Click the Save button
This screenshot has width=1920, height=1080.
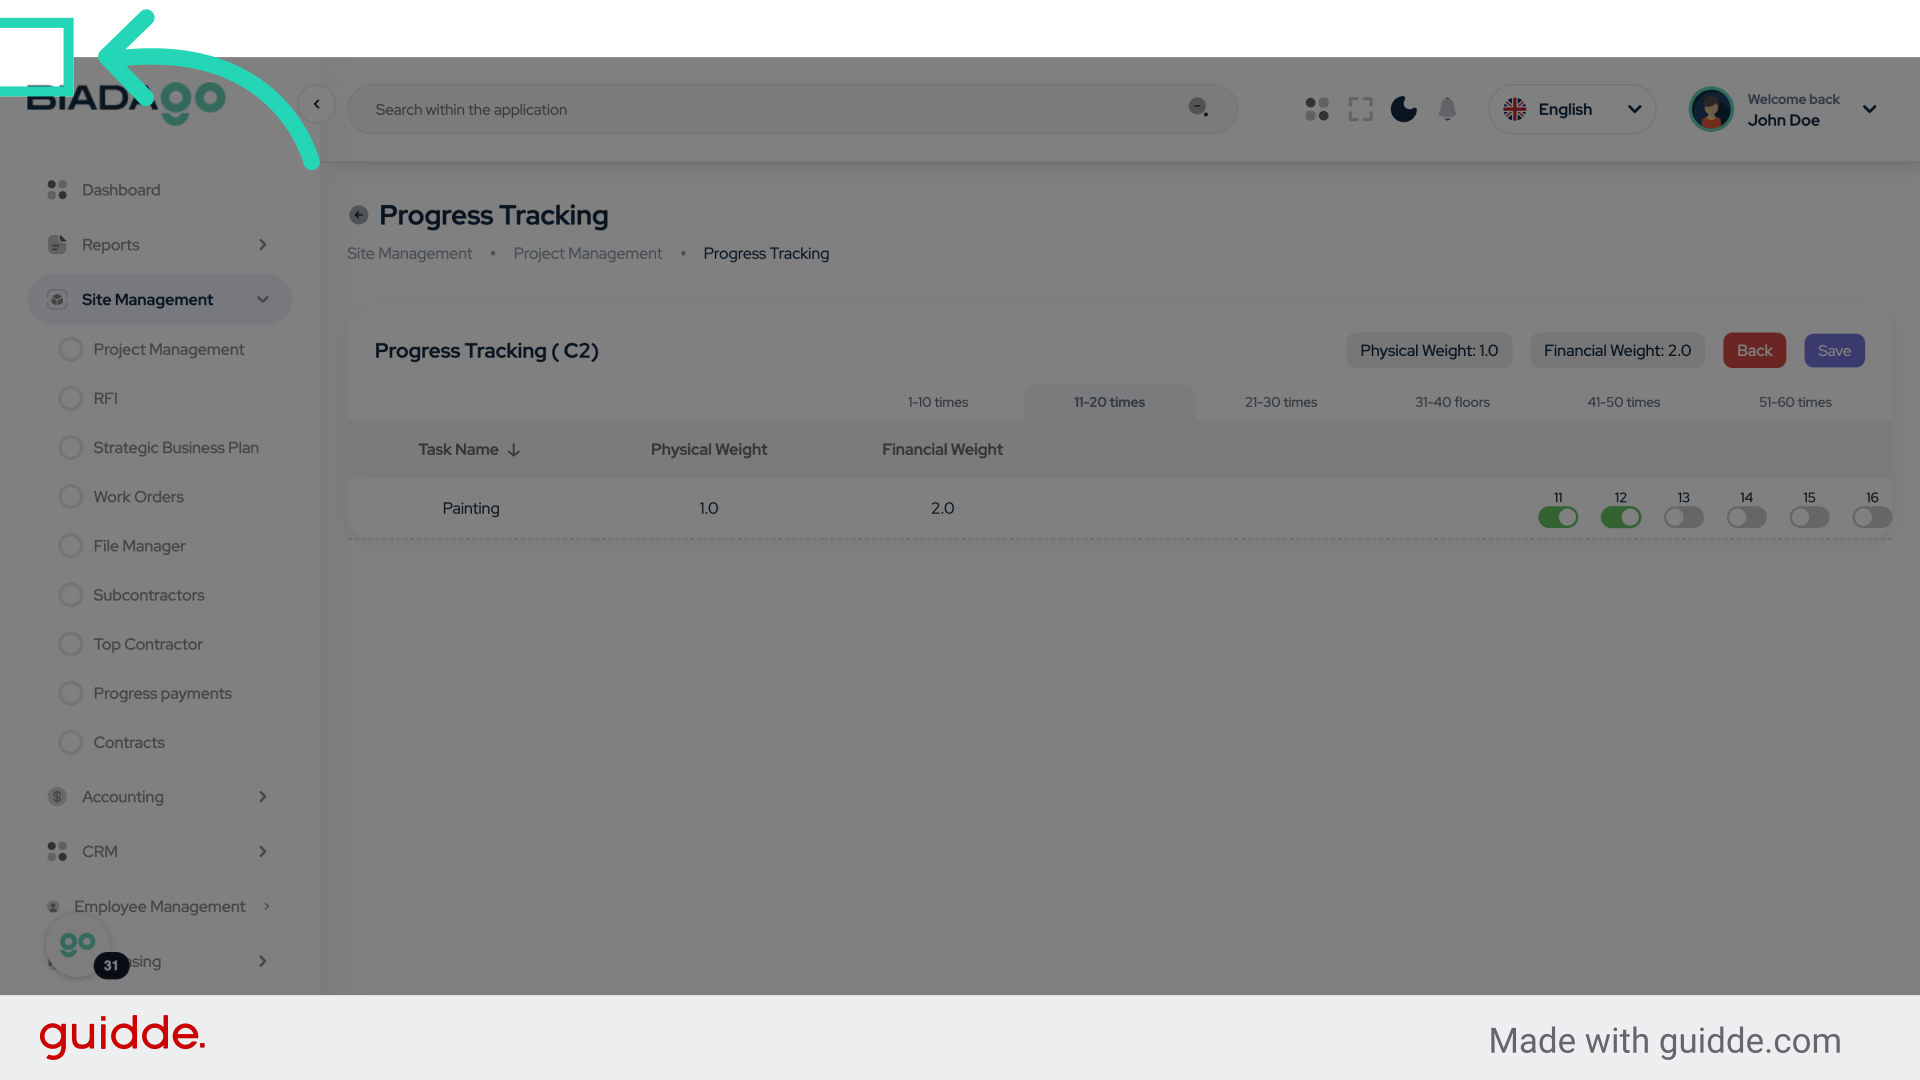click(1834, 351)
